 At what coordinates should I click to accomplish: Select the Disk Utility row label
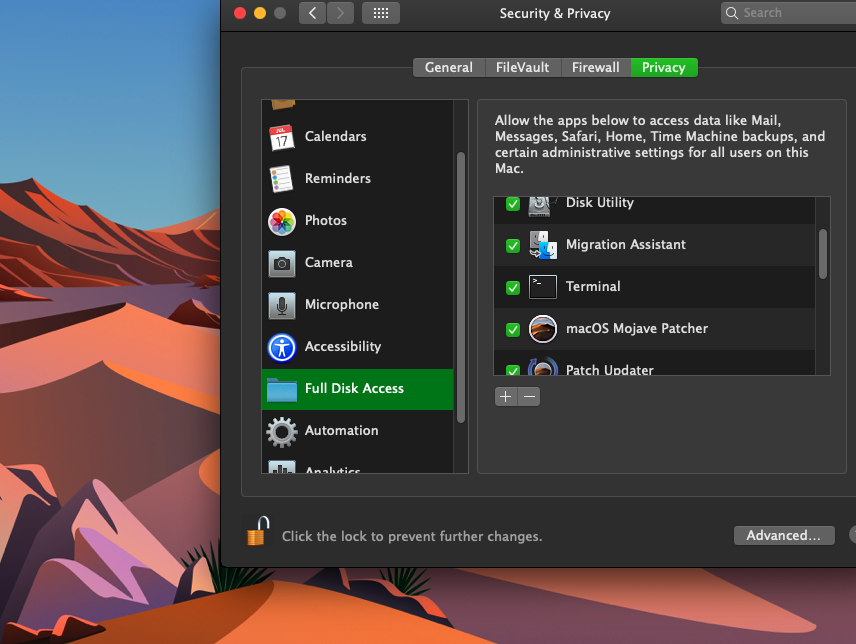point(599,203)
